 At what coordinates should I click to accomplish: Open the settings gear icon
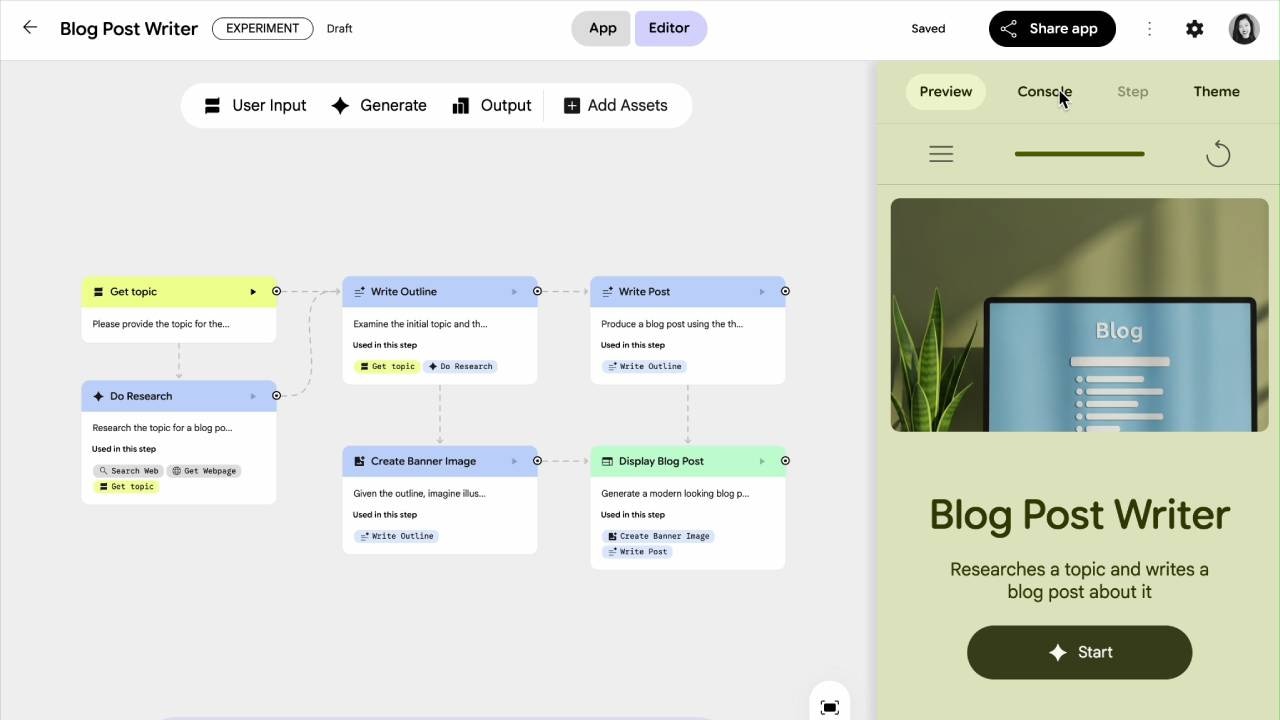pos(1194,29)
